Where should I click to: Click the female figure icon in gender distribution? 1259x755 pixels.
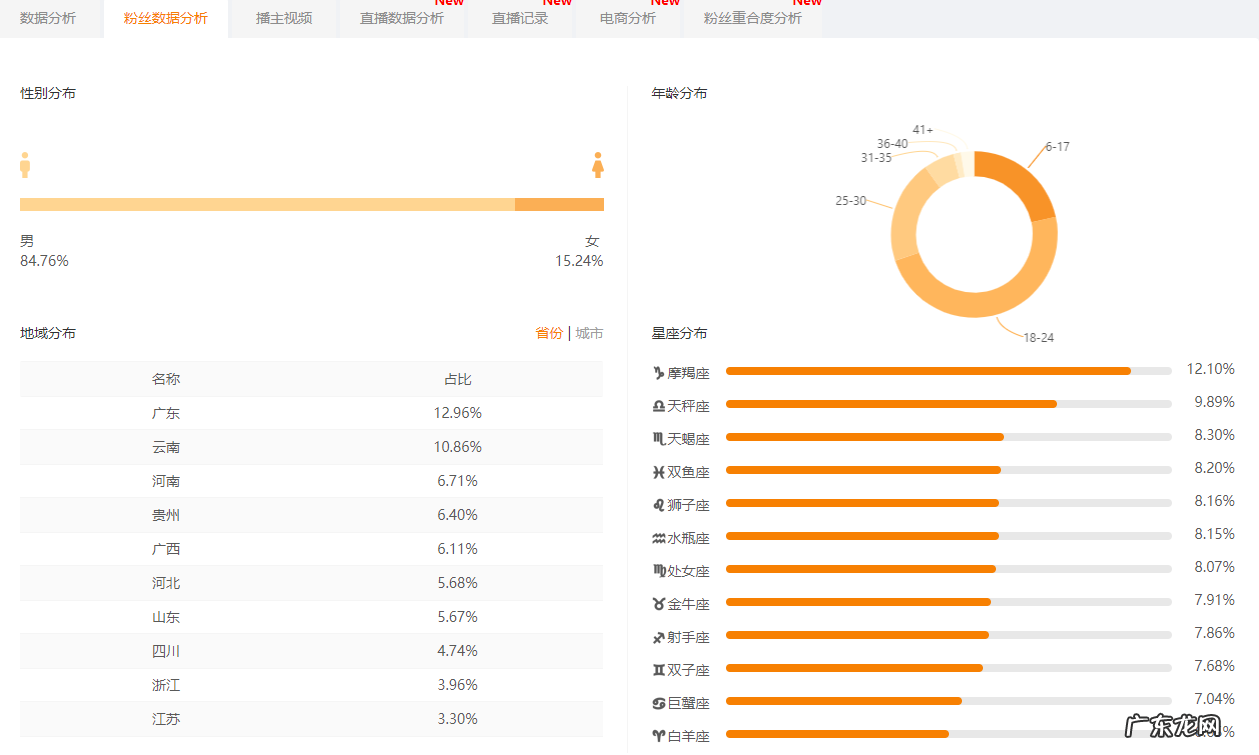click(597, 165)
